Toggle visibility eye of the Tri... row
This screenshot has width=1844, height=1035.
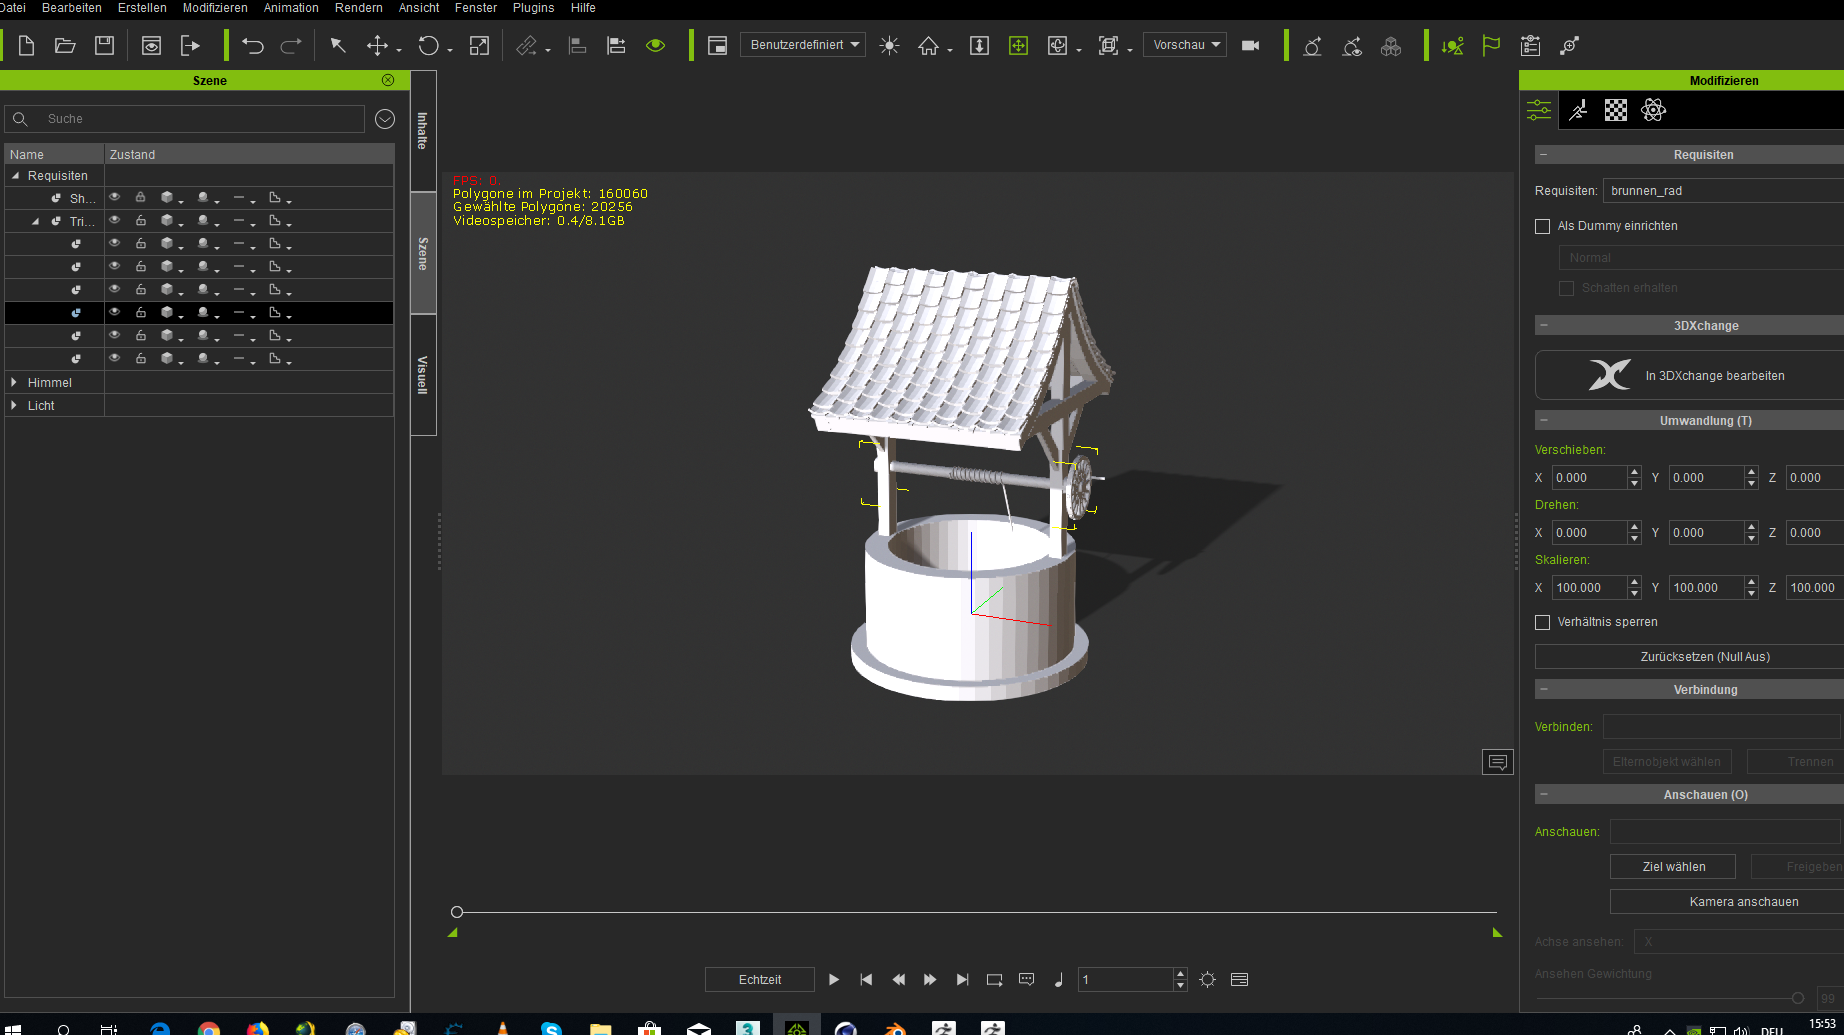[115, 220]
